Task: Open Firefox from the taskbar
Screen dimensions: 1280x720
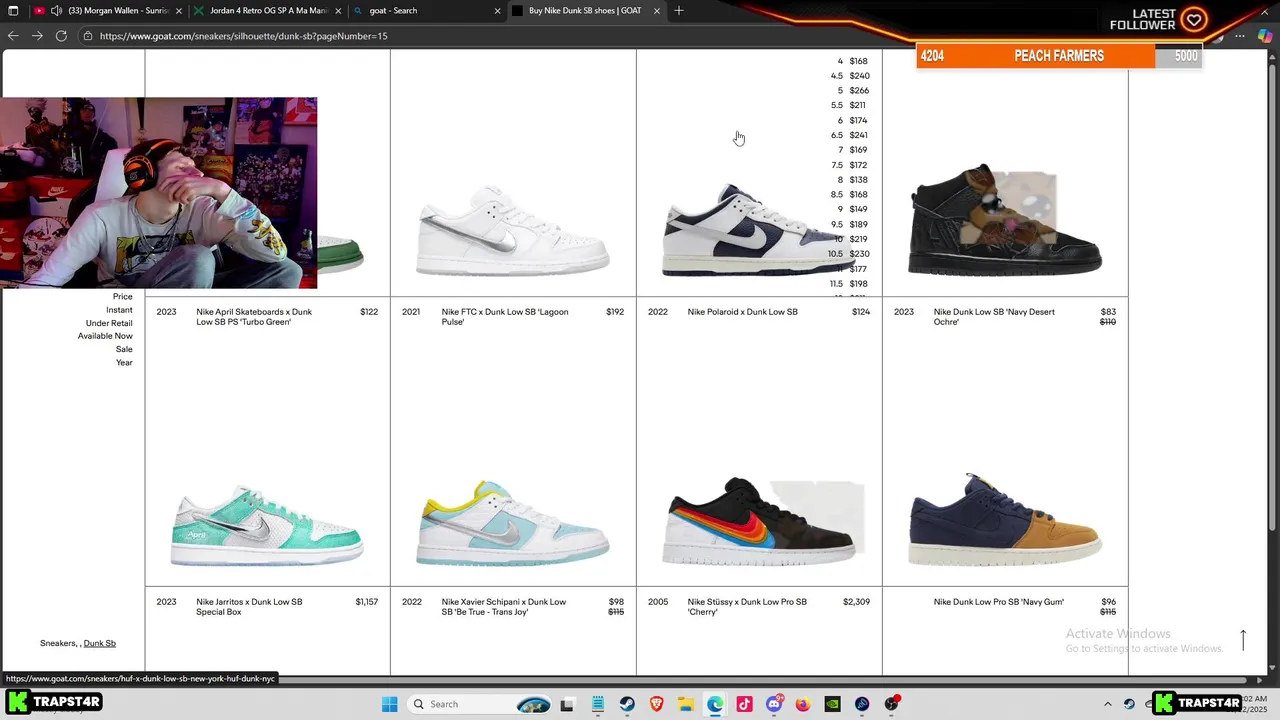Action: (x=803, y=704)
